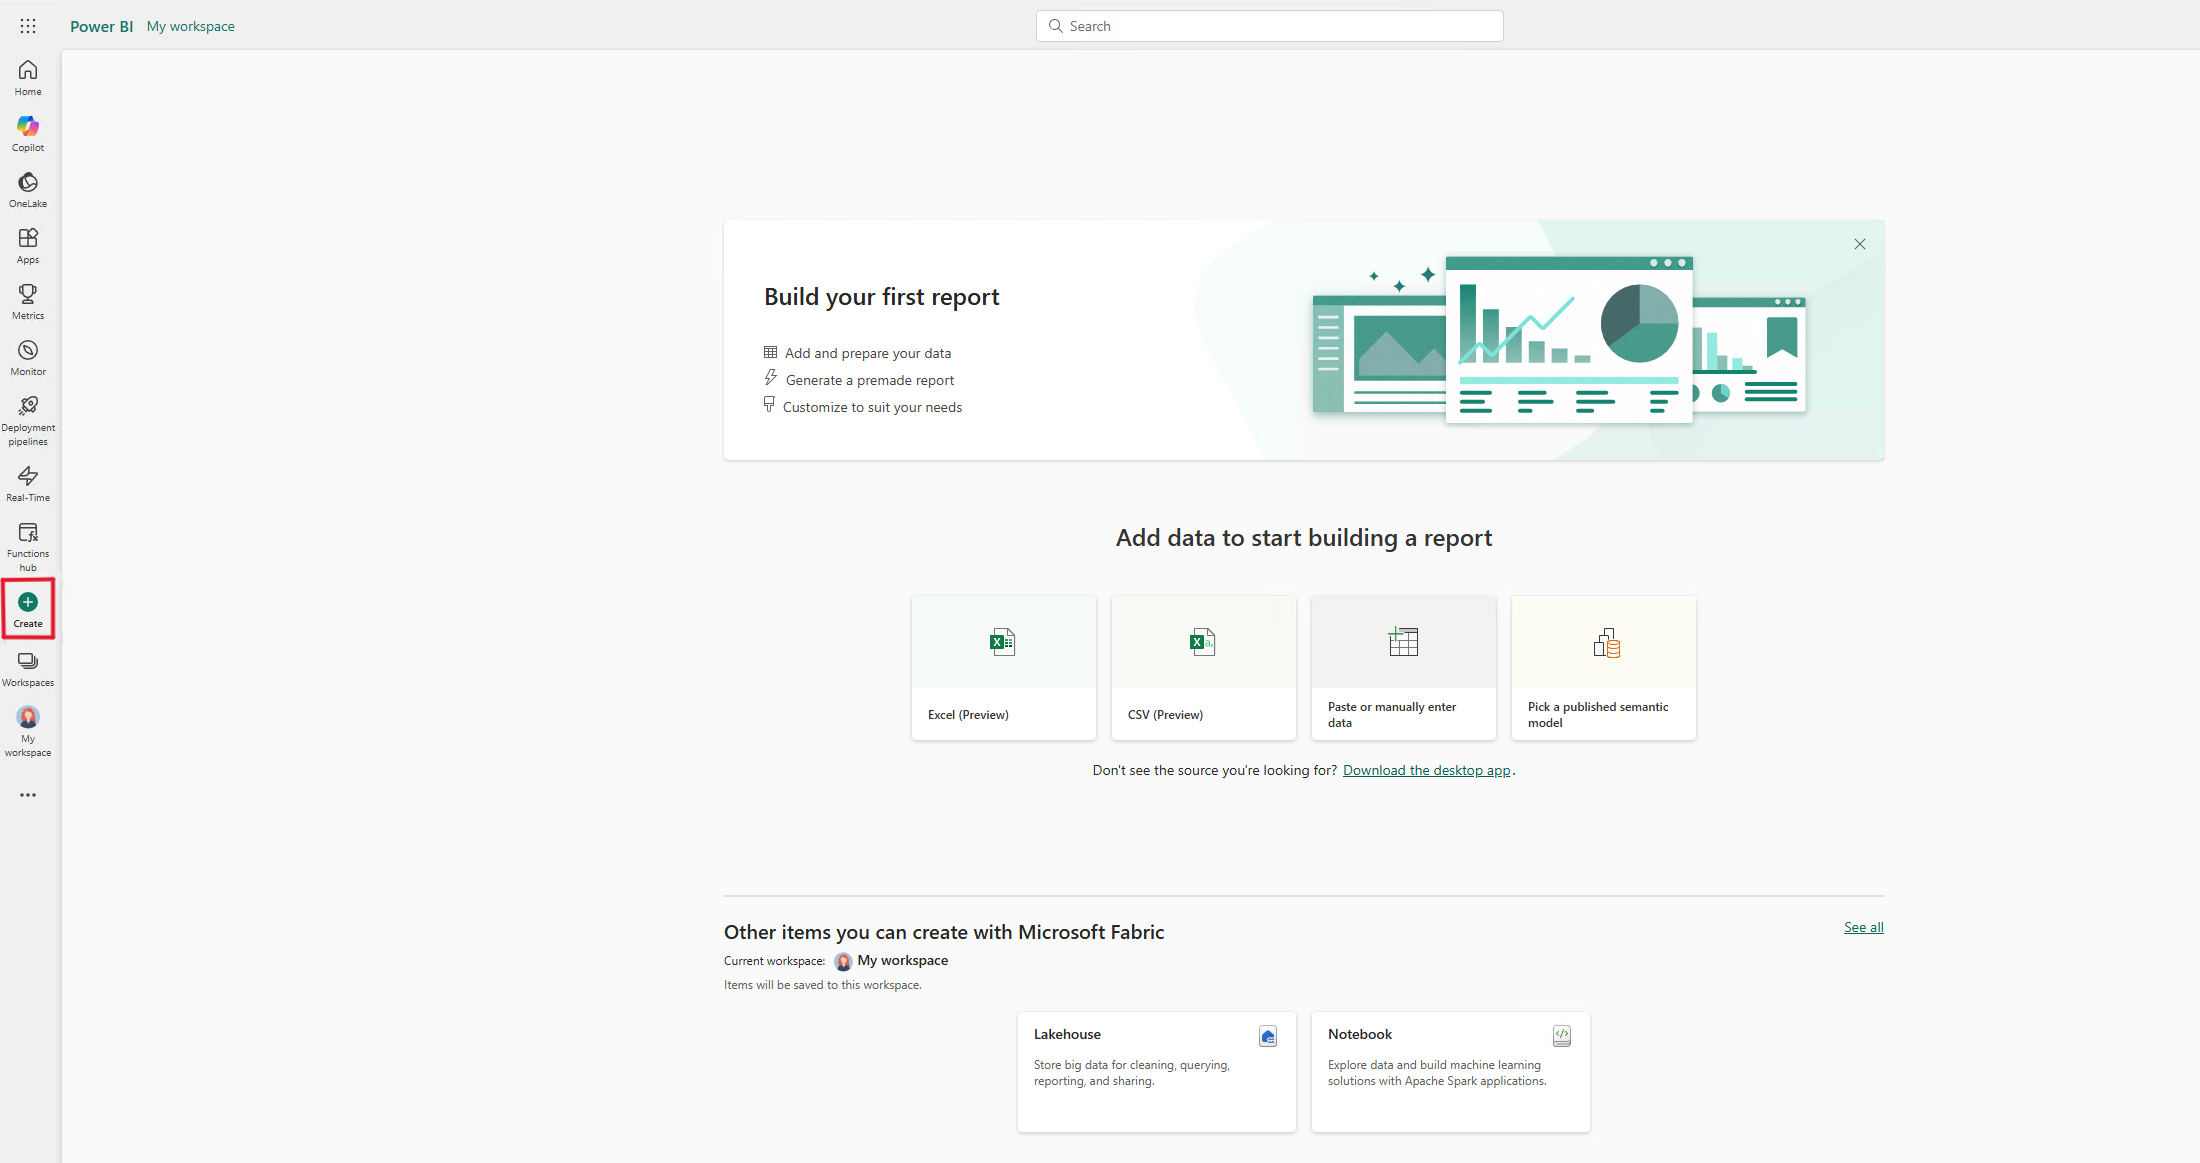The image size is (2200, 1163).
Task: Open OneLake from sidebar
Action: [28, 189]
